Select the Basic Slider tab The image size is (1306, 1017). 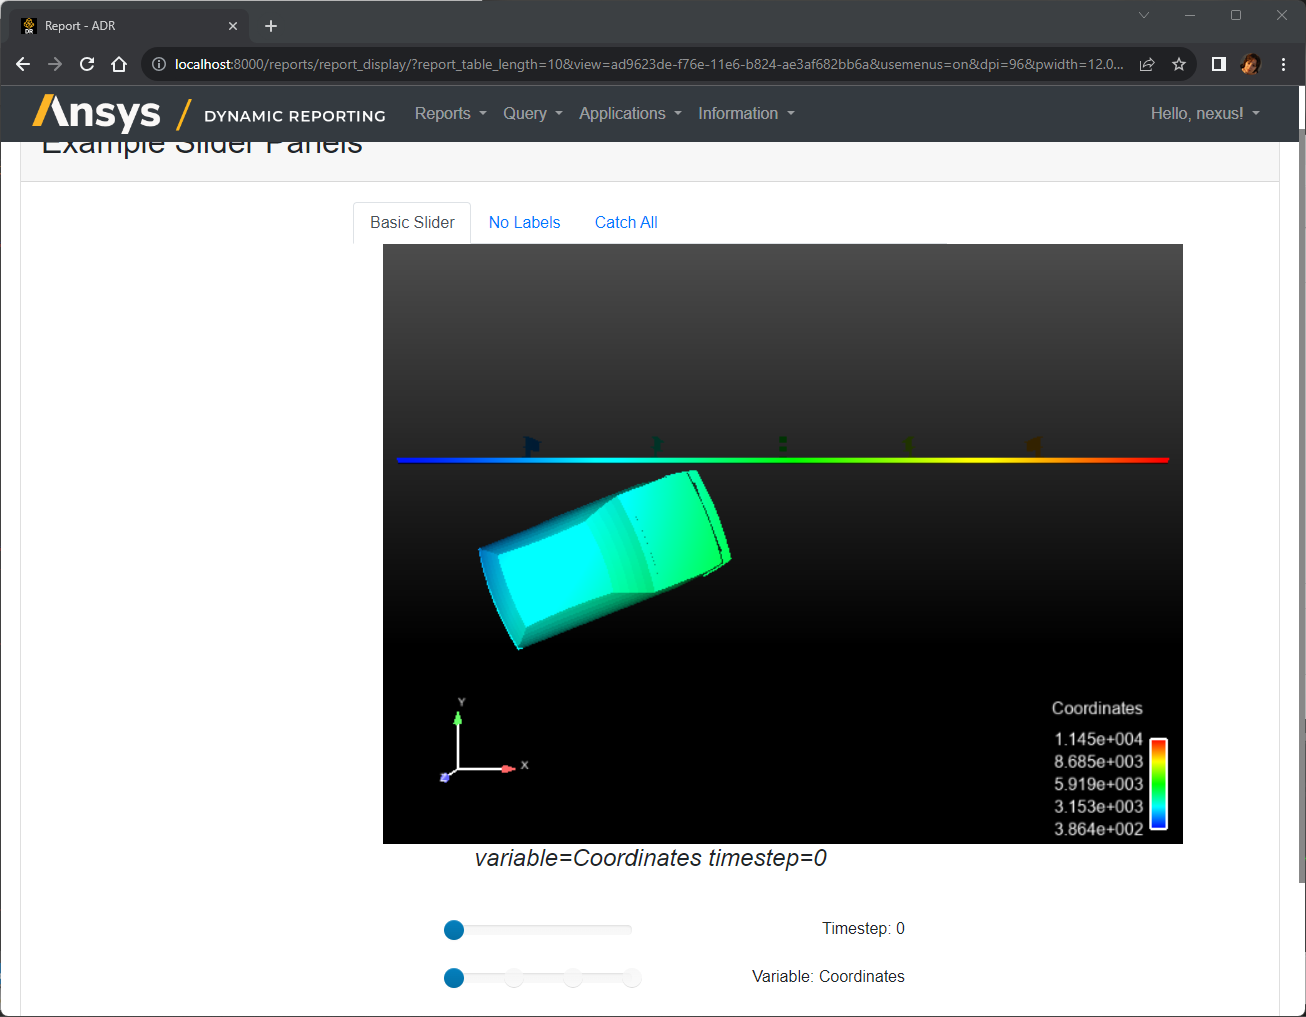(x=412, y=223)
